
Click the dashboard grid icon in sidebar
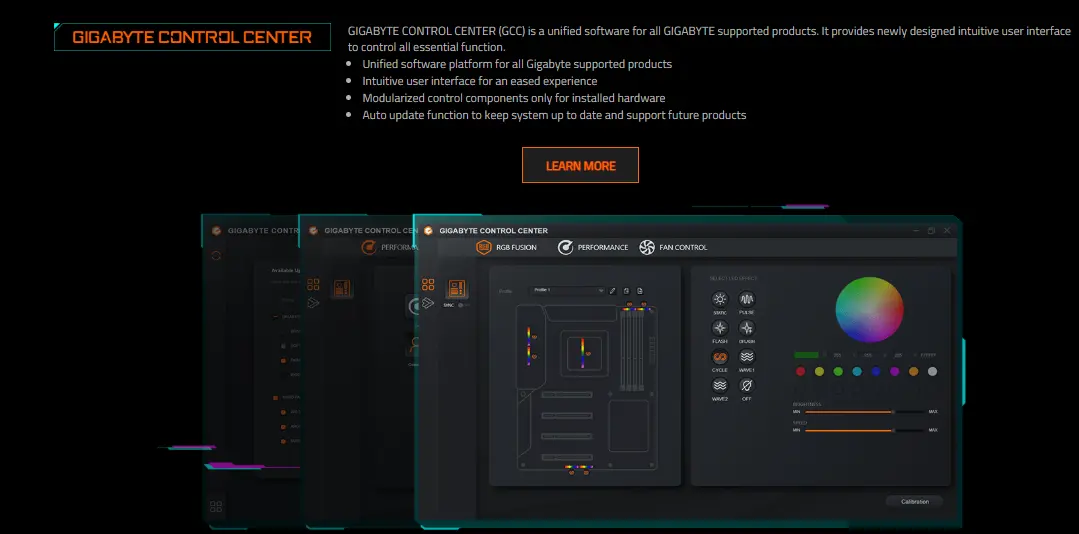pyautogui.click(x=428, y=285)
